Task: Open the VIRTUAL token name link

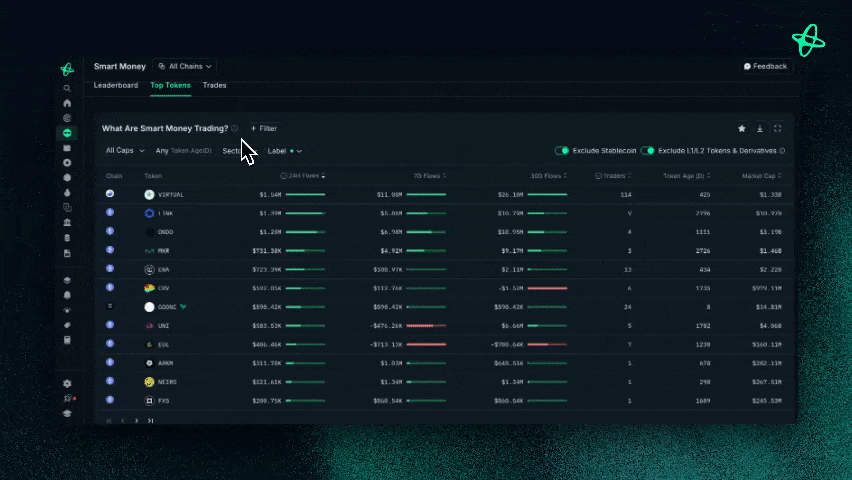Action: pyautogui.click(x=171, y=195)
